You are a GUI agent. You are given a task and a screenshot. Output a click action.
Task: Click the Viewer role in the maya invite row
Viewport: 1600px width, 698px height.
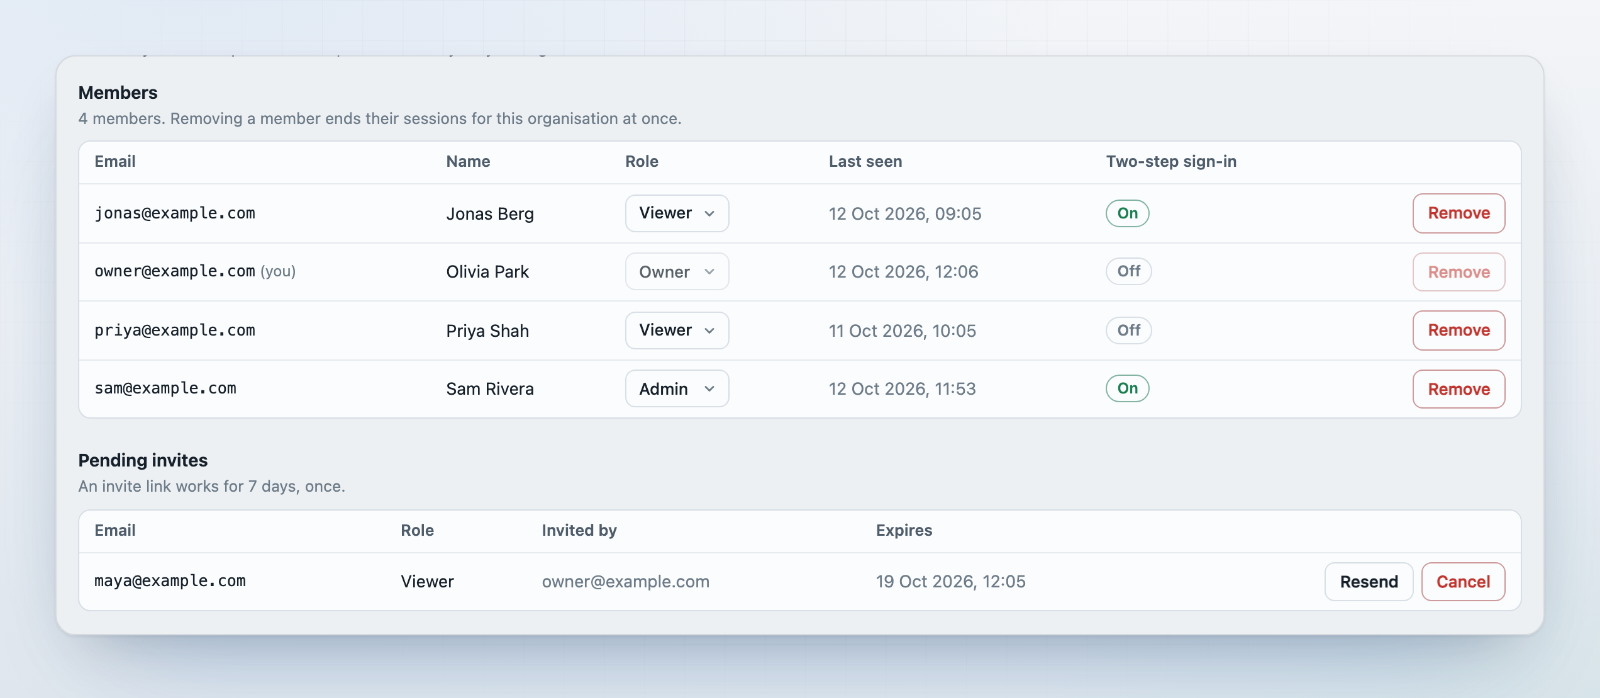pos(427,582)
